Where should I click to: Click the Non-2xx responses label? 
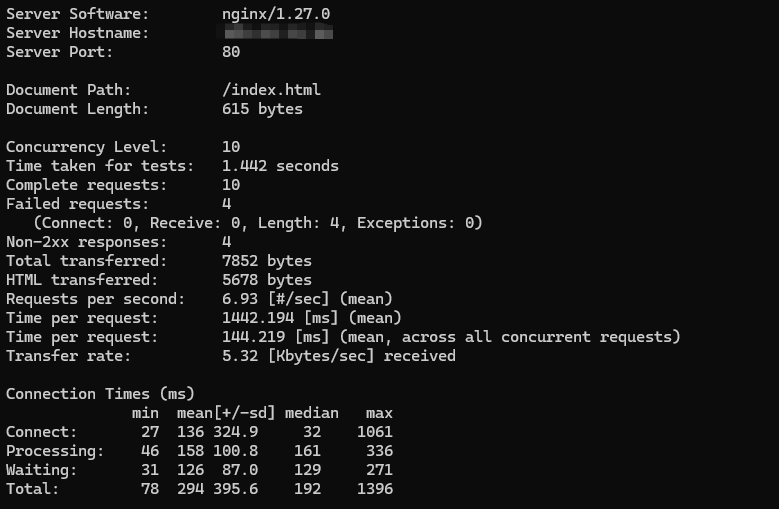point(86,242)
